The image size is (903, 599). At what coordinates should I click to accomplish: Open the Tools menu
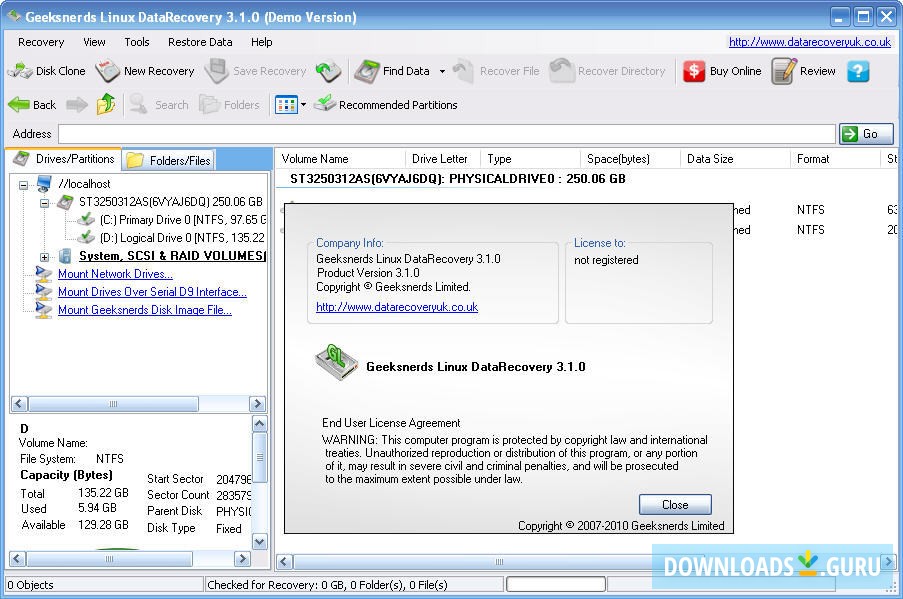coord(136,42)
